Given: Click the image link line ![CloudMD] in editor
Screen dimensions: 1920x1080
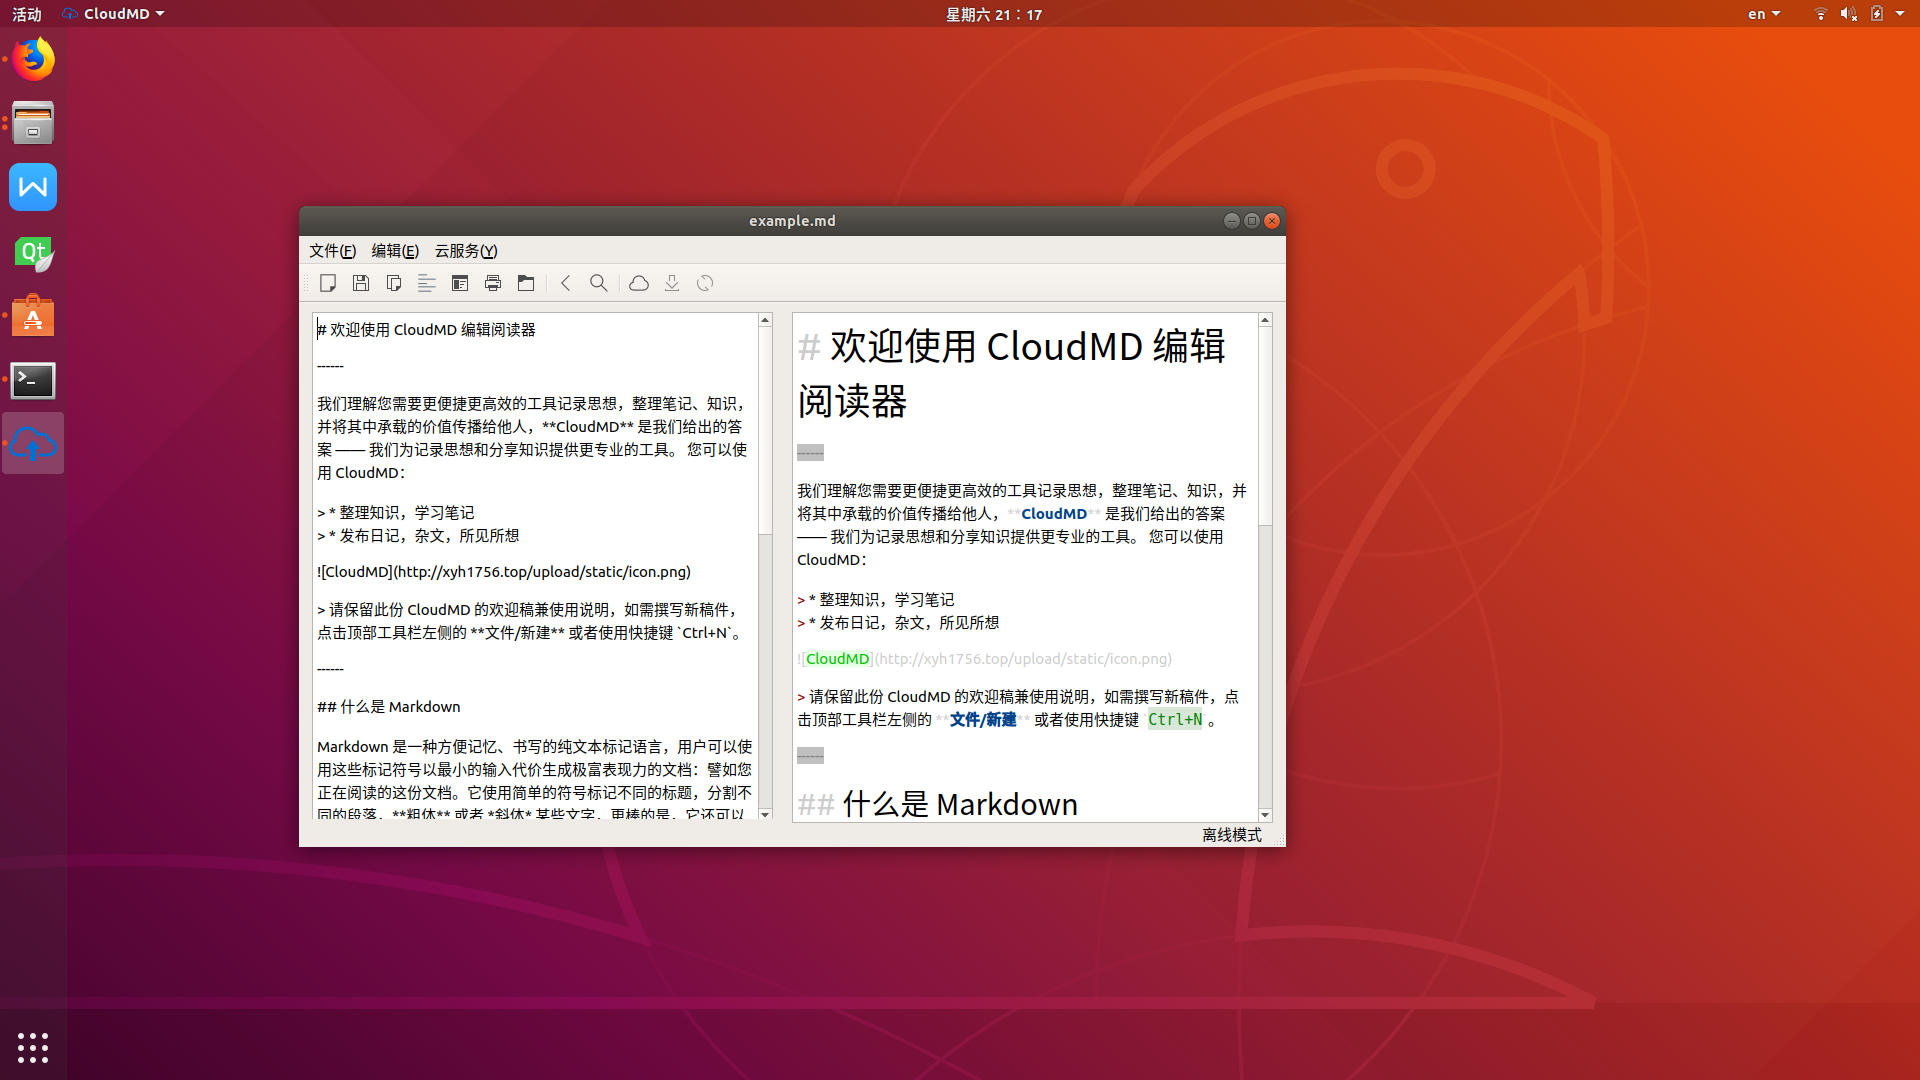Looking at the screenshot, I should click(504, 572).
